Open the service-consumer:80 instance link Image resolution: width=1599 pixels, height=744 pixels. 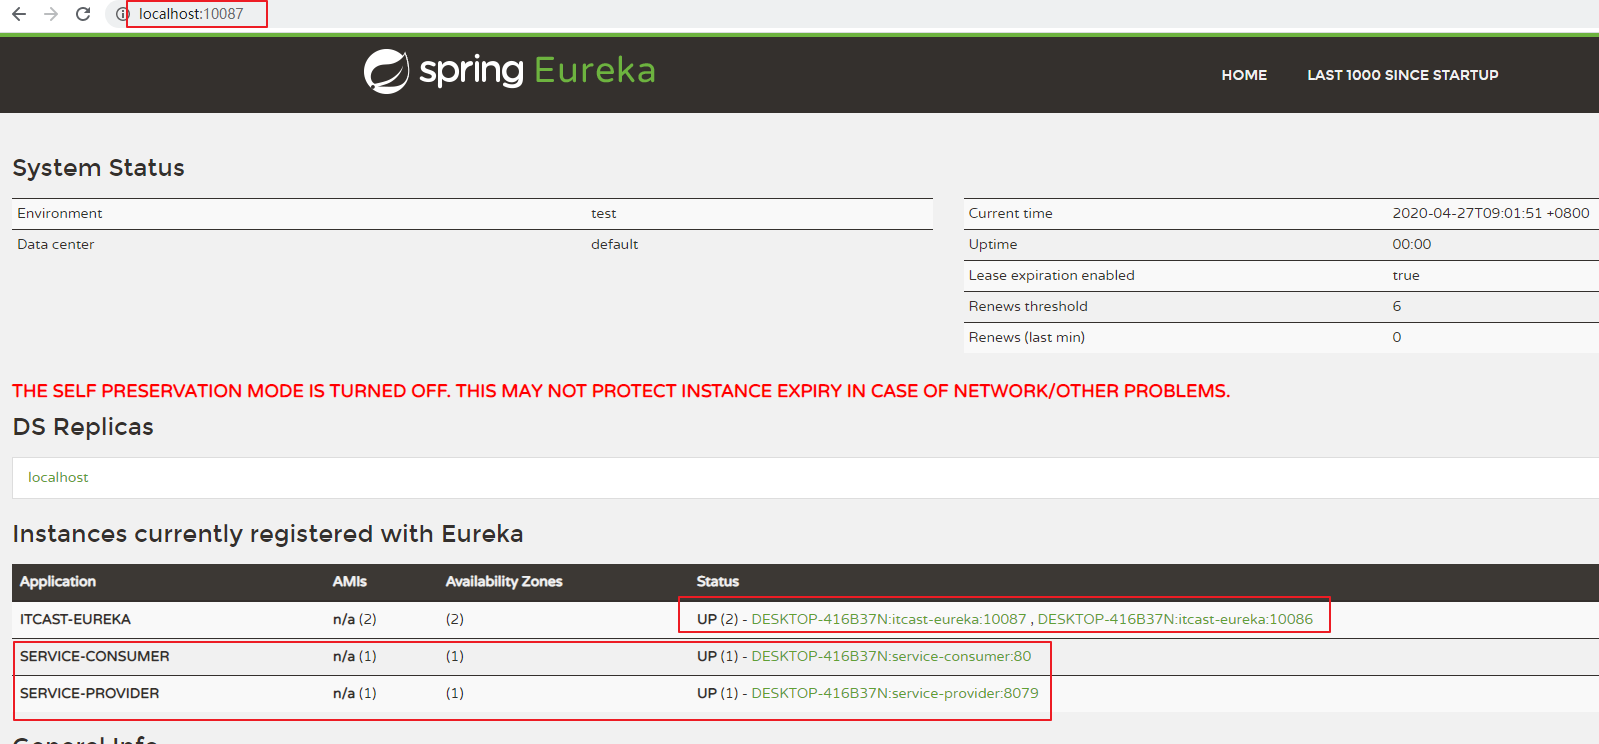coord(891,656)
